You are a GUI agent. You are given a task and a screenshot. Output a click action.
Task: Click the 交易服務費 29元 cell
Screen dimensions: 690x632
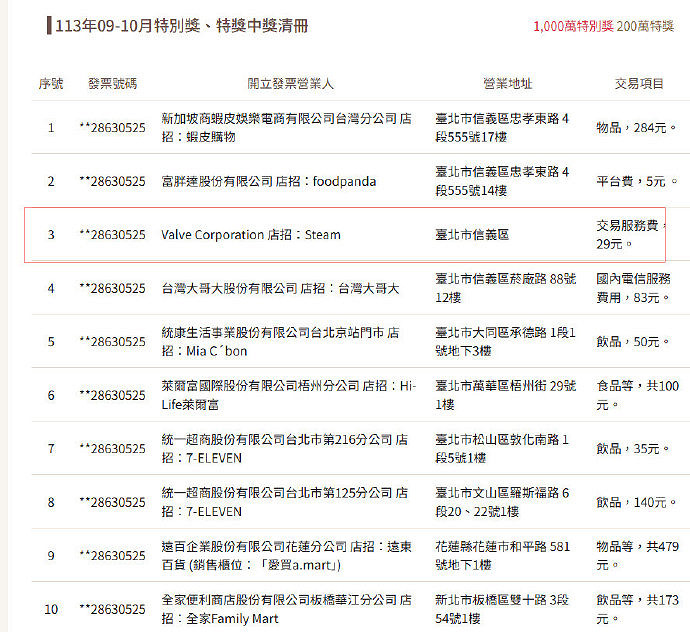point(631,235)
